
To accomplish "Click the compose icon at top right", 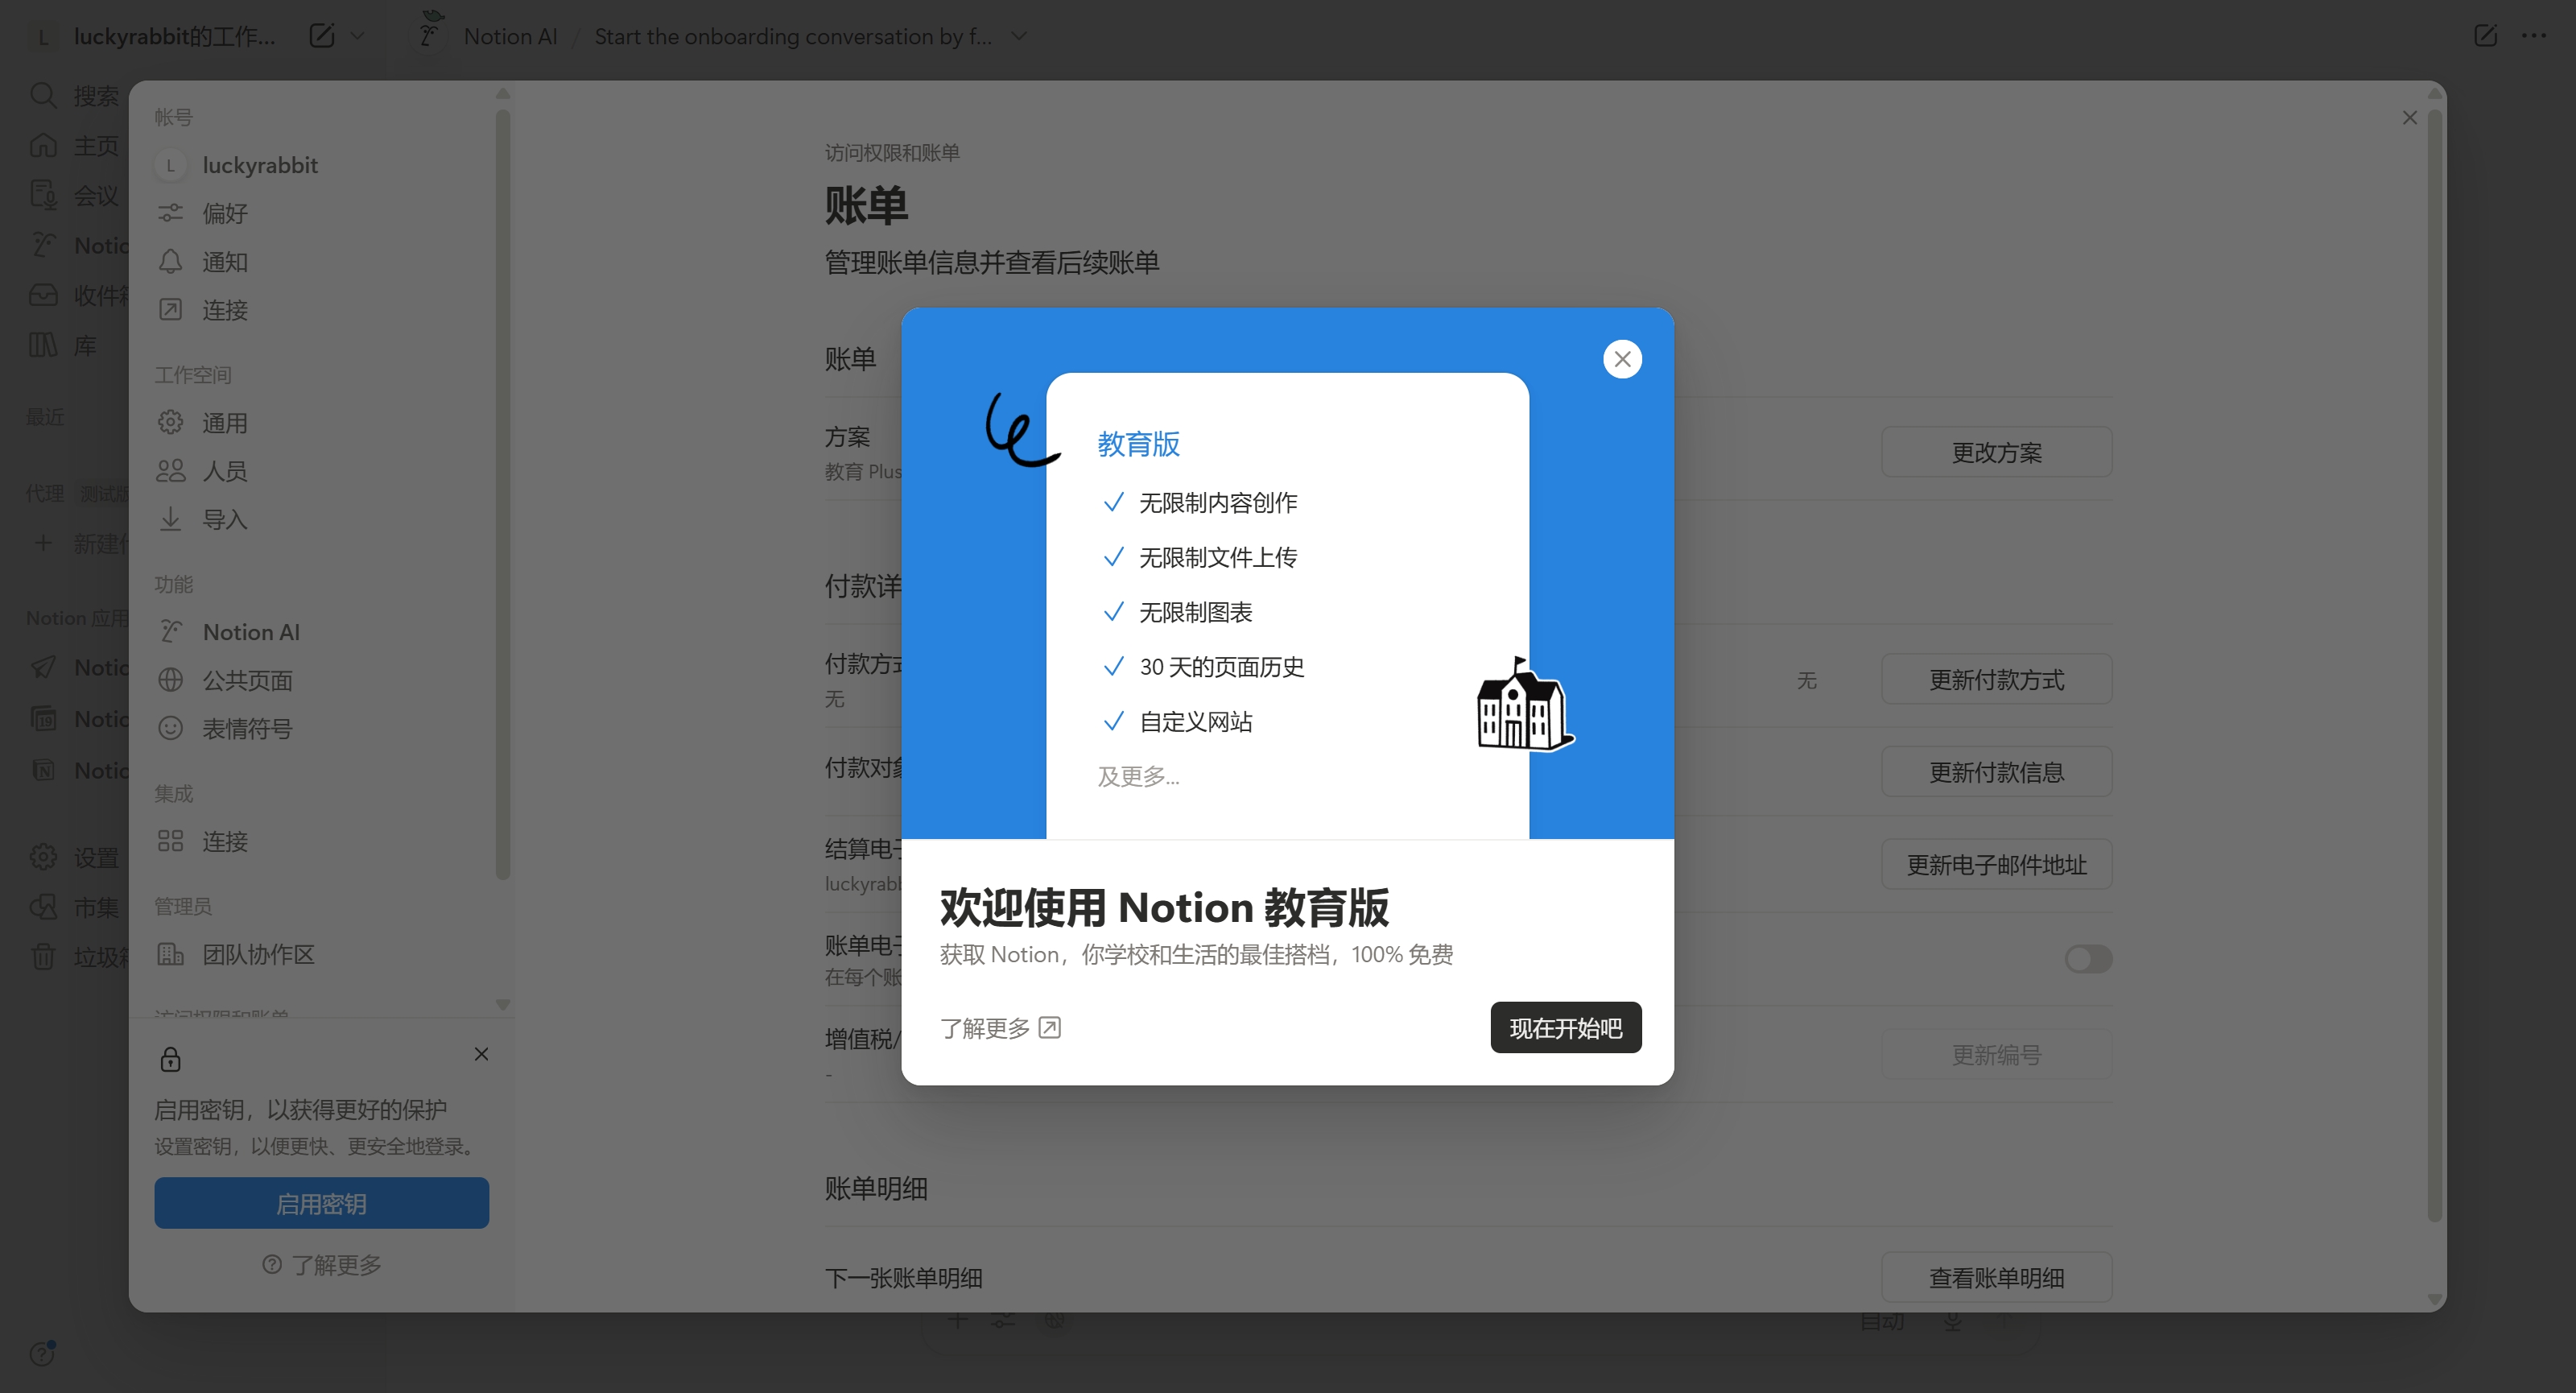I will (2485, 36).
